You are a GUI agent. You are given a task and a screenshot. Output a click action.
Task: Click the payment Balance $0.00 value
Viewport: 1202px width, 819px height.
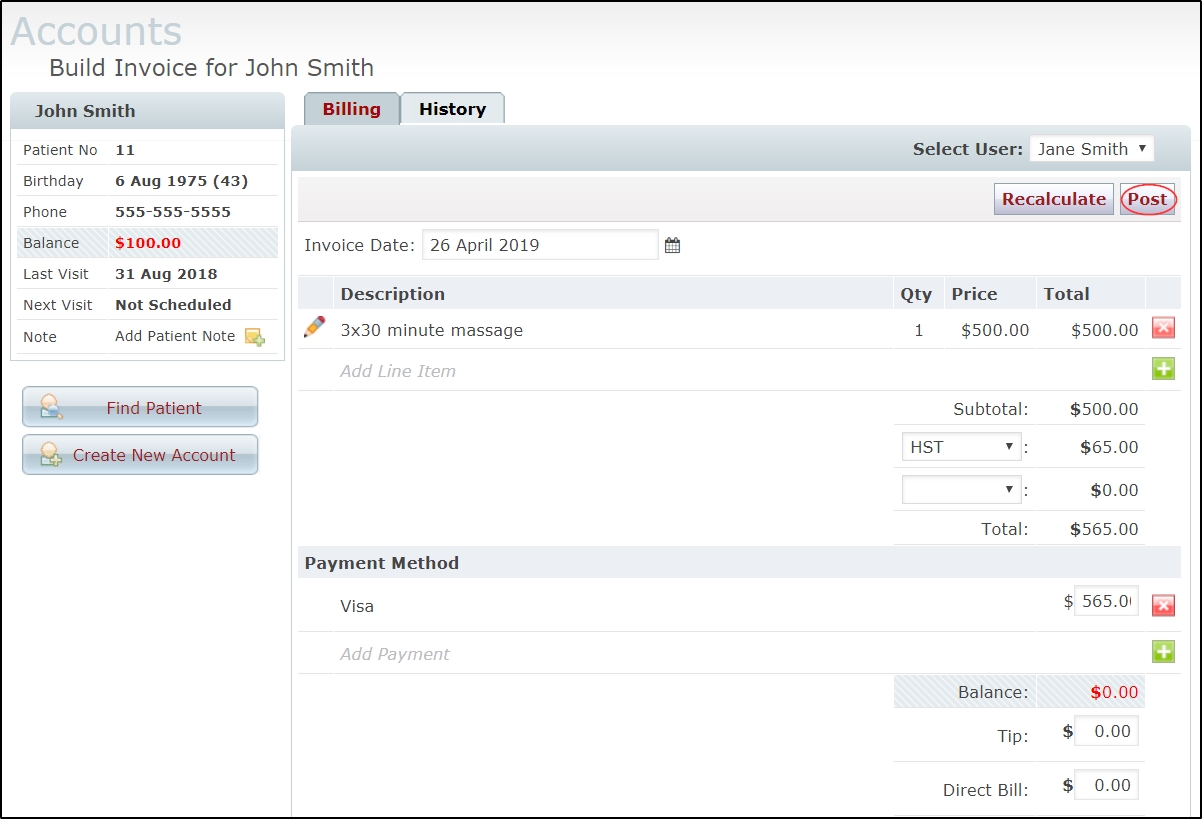point(1114,692)
